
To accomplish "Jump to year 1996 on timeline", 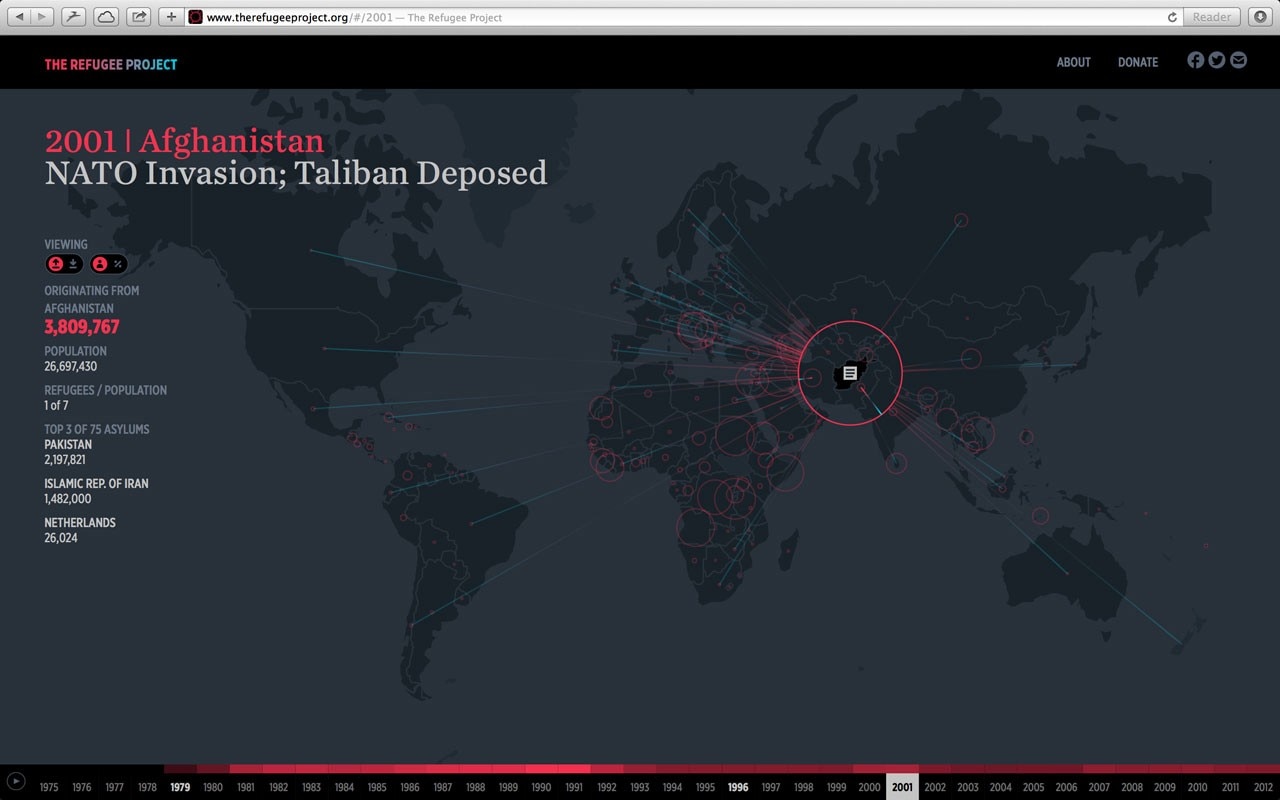I will point(738,787).
